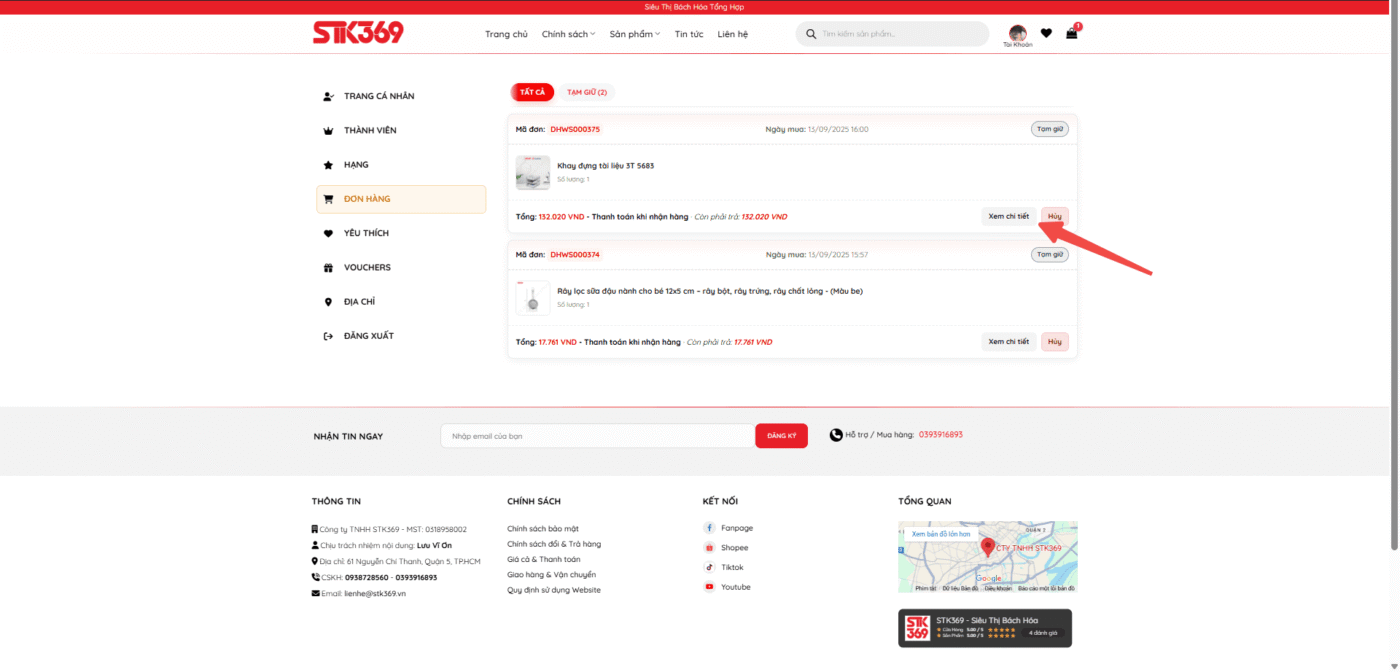Open the Fanpage Facebook link
Image resolution: width=1400 pixels, height=672 pixels.
point(736,528)
